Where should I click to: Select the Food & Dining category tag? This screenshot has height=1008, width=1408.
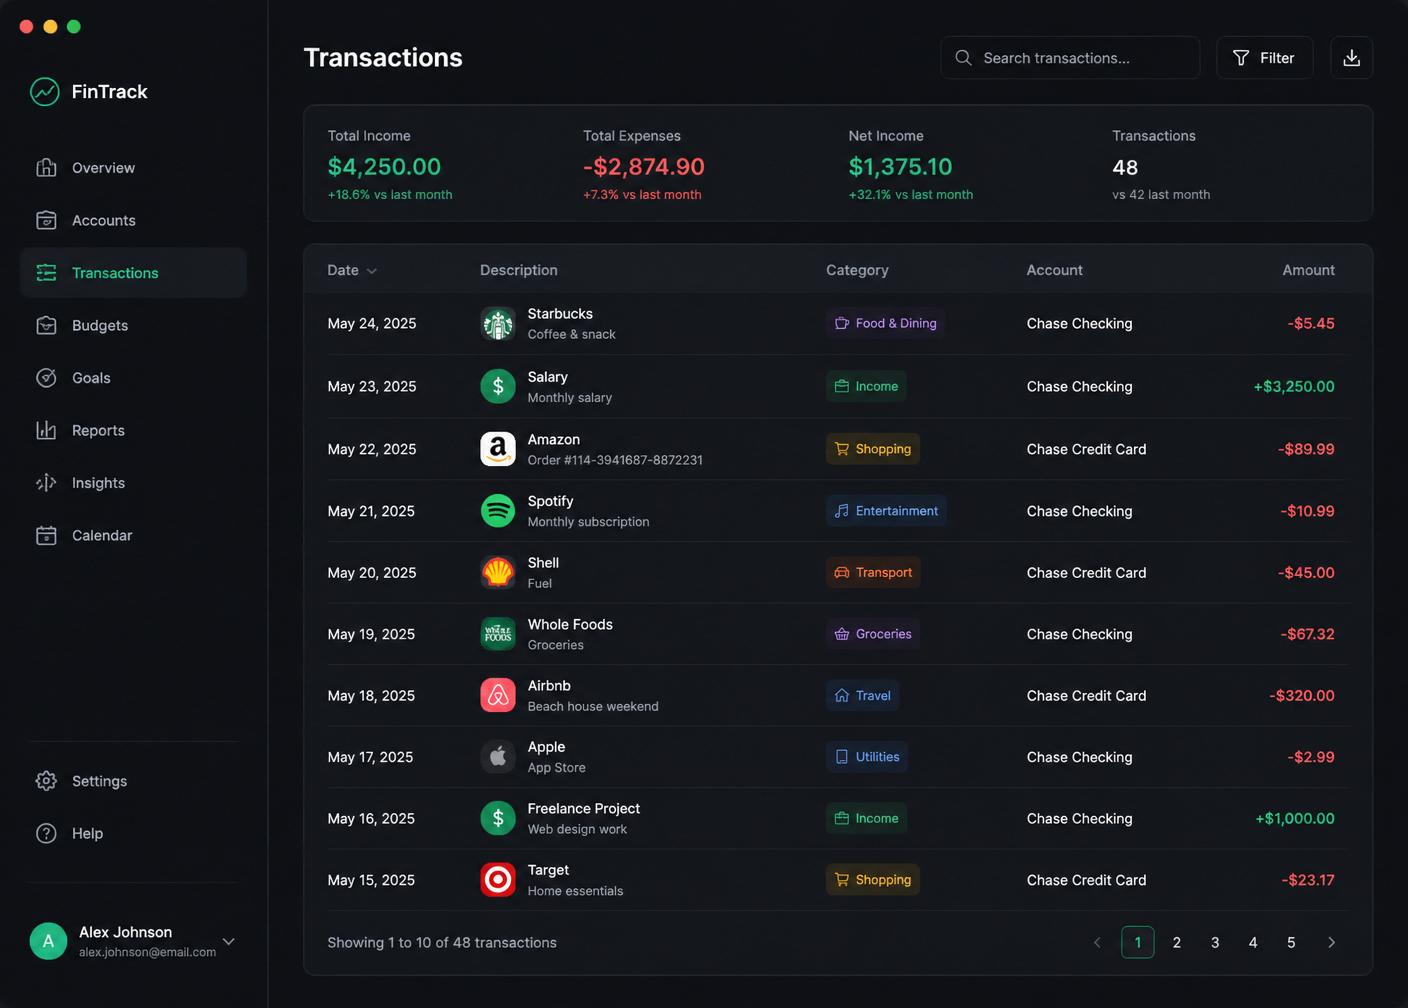(x=885, y=323)
